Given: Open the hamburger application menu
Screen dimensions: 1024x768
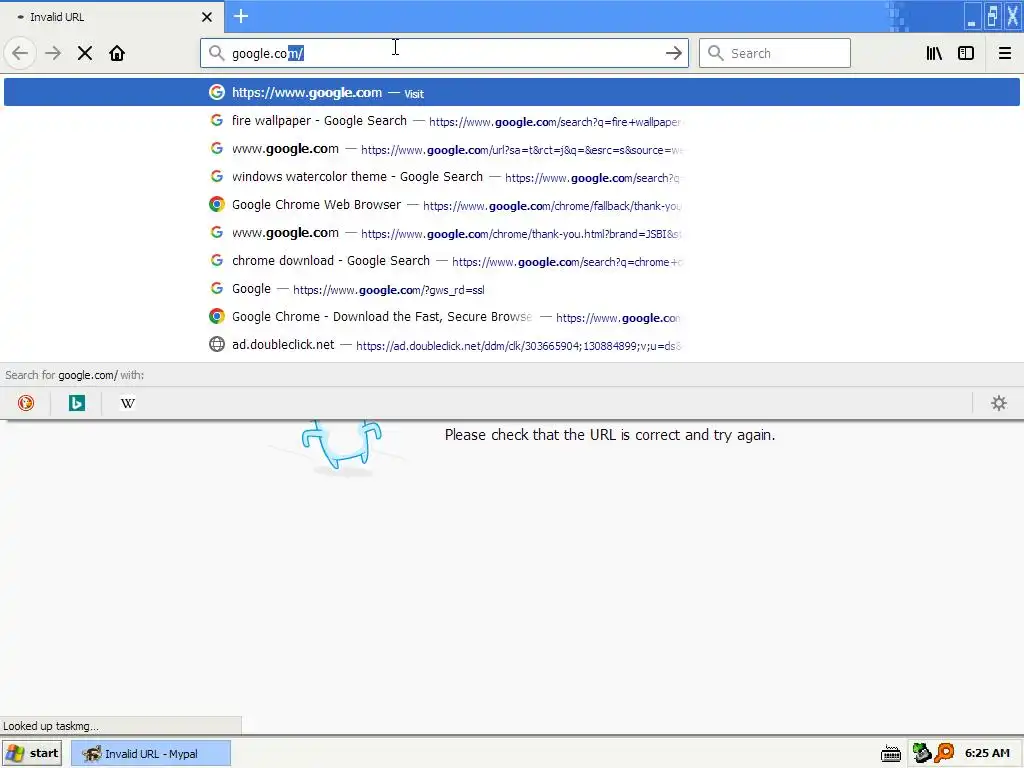Looking at the screenshot, I should 1004,54.
